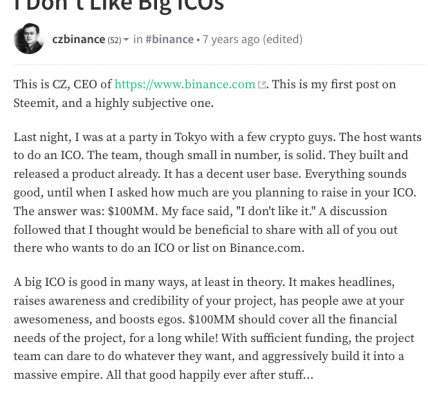Click the phrase "This is CZ, CEO of"
Image resolution: width=428 pixels, height=400 pixels.
point(63,84)
